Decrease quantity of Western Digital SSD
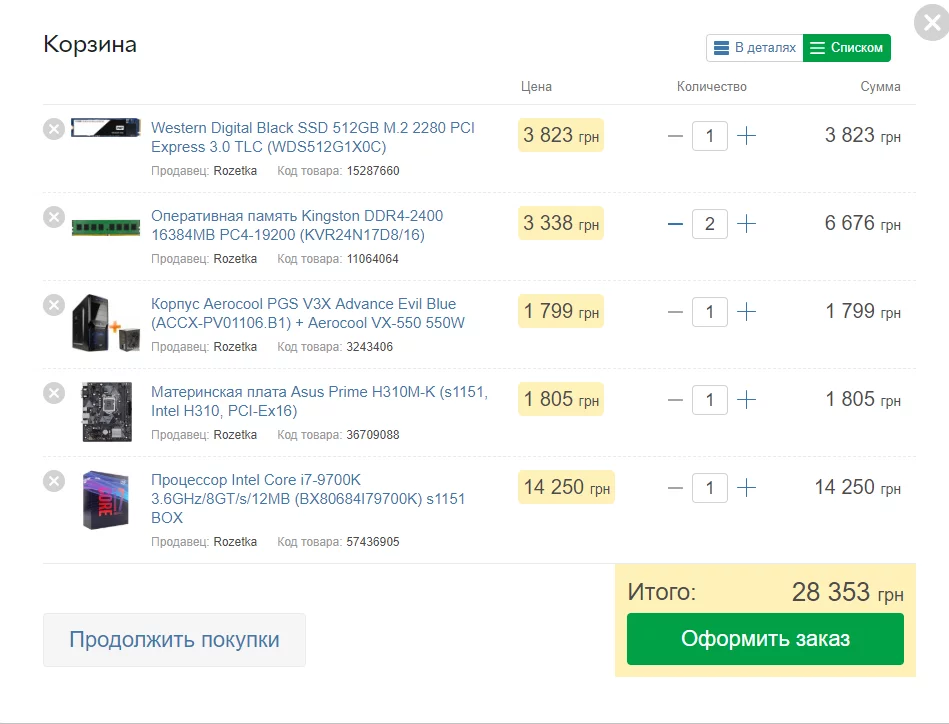The height and width of the screenshot is (724, 949). (x=675, y=136)
